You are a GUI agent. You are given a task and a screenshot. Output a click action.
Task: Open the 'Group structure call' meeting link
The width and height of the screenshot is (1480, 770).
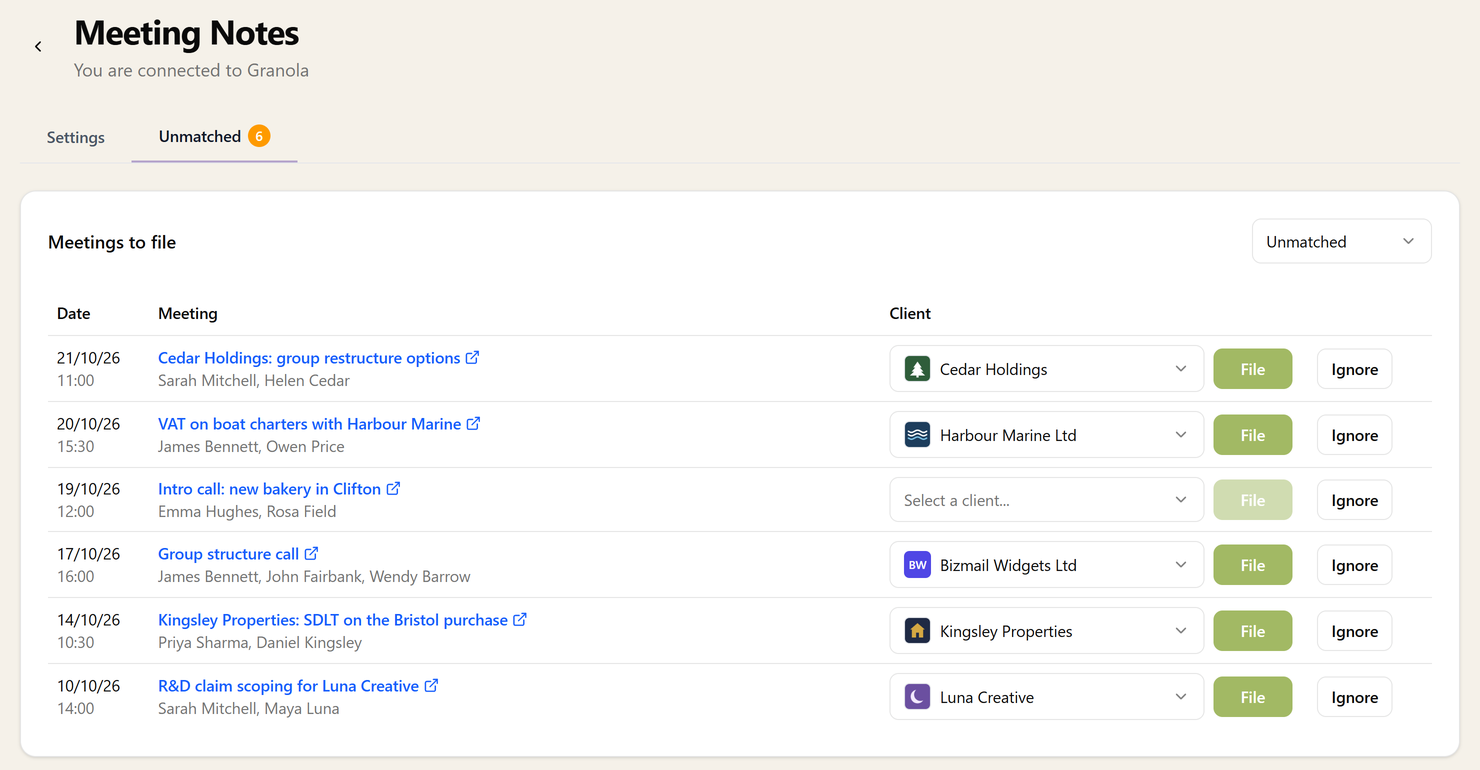pos(228,554)
